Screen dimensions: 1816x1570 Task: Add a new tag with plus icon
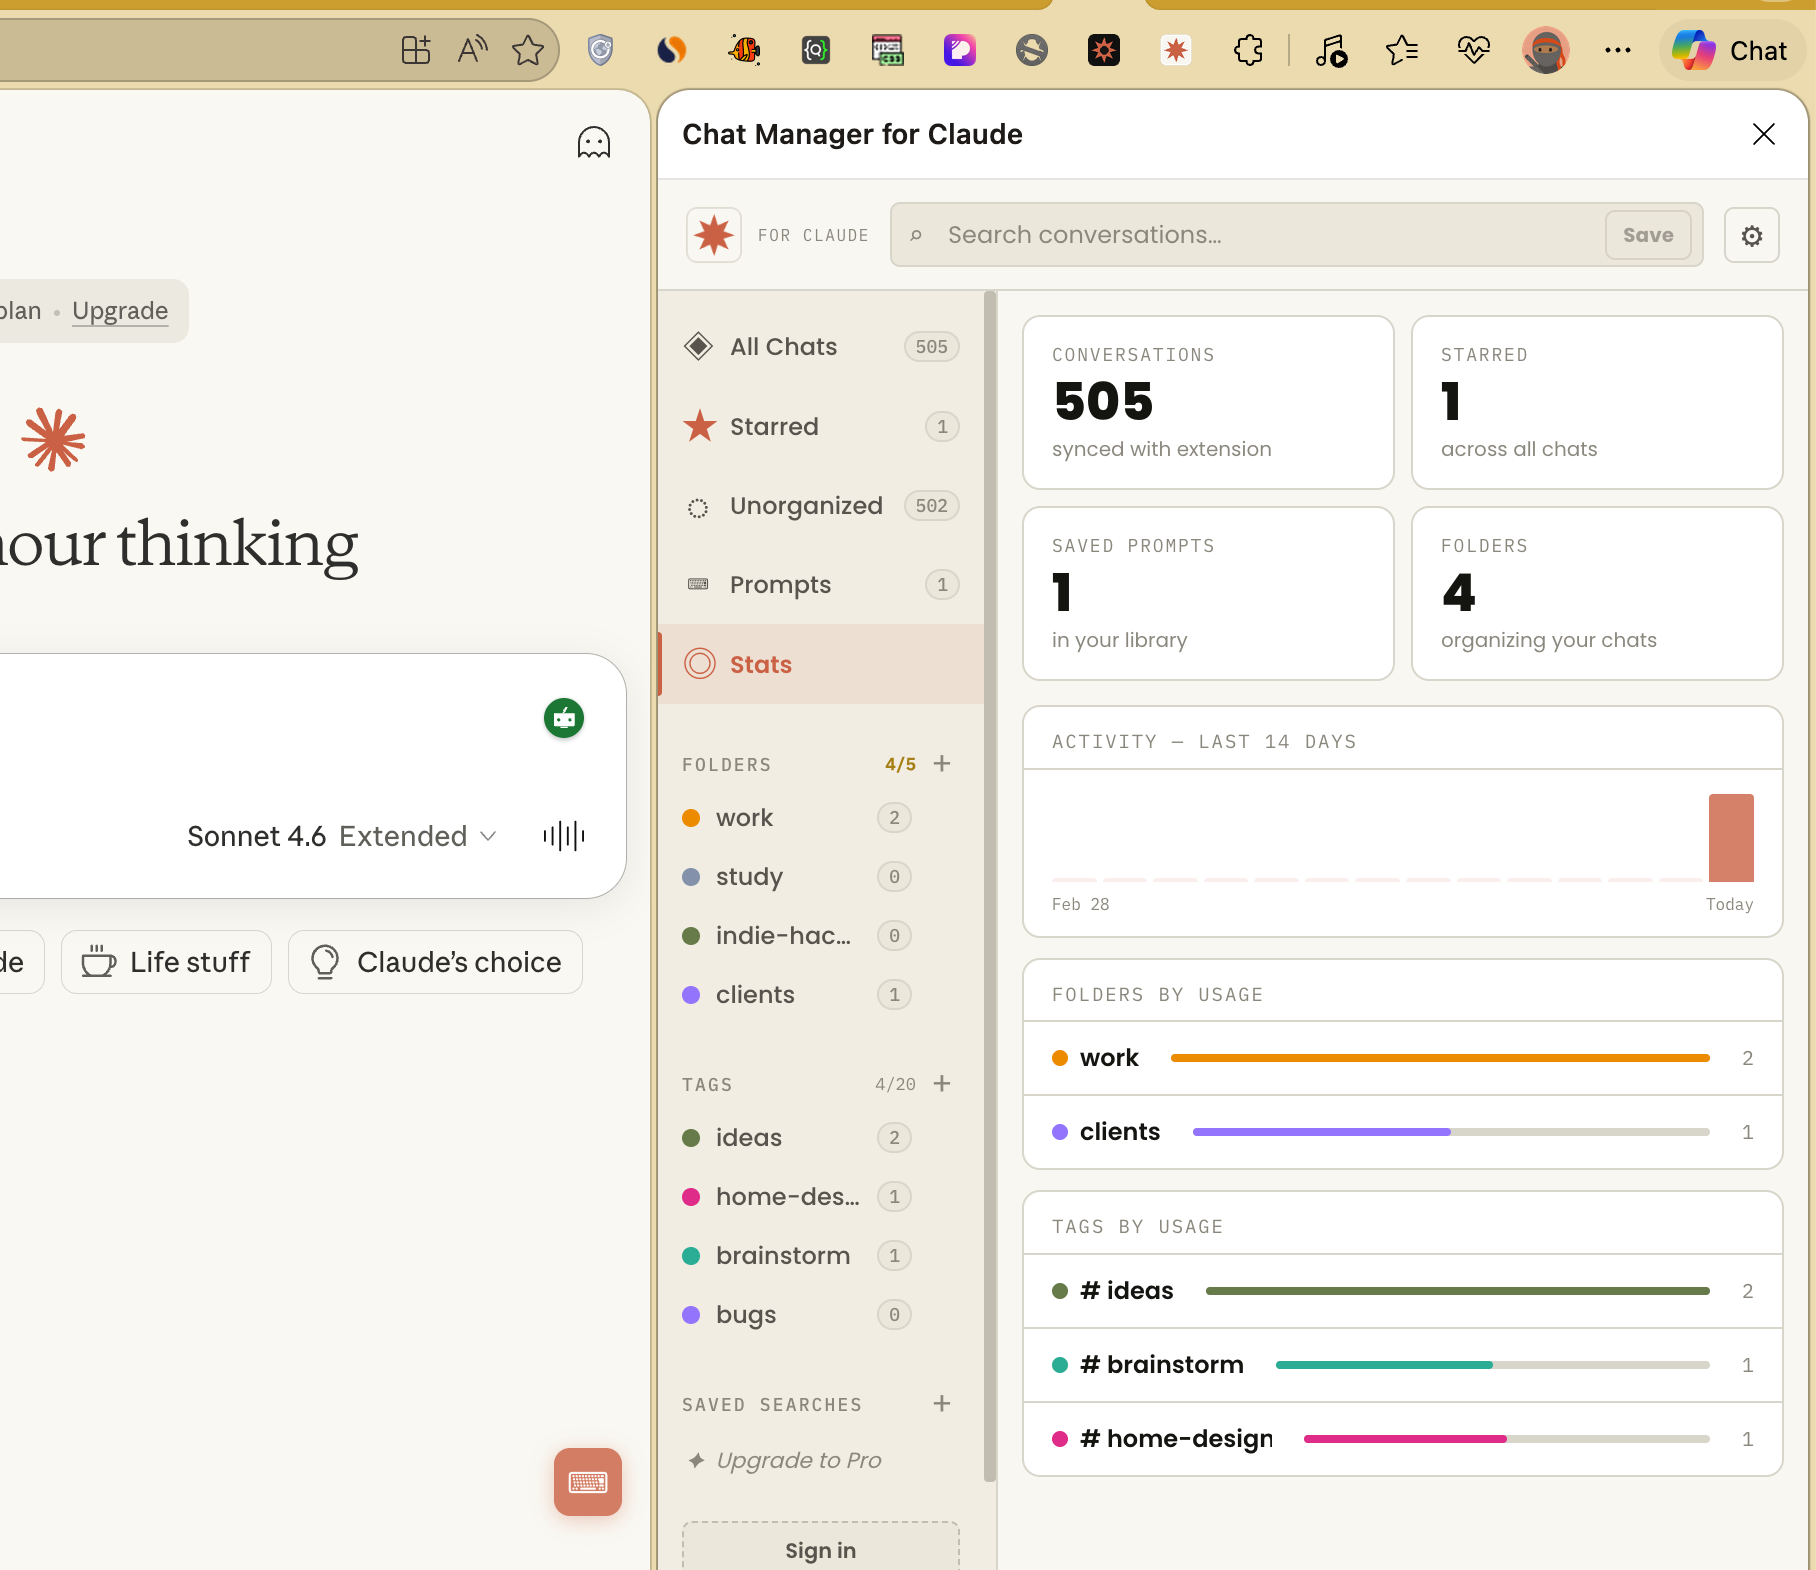coord(942,1084)
